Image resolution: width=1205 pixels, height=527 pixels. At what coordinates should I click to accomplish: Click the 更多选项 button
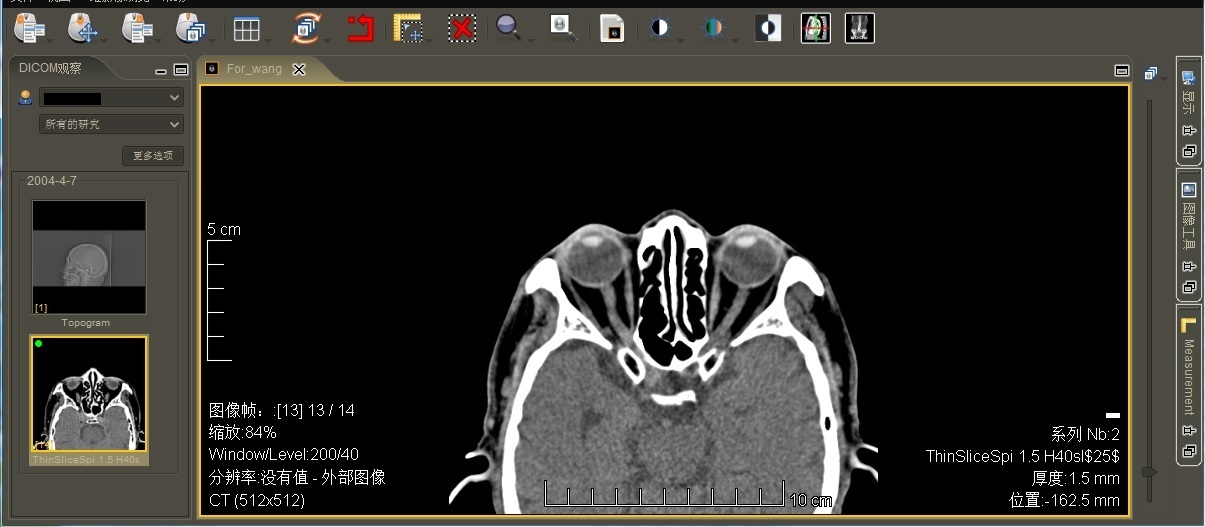pos(153,156)
